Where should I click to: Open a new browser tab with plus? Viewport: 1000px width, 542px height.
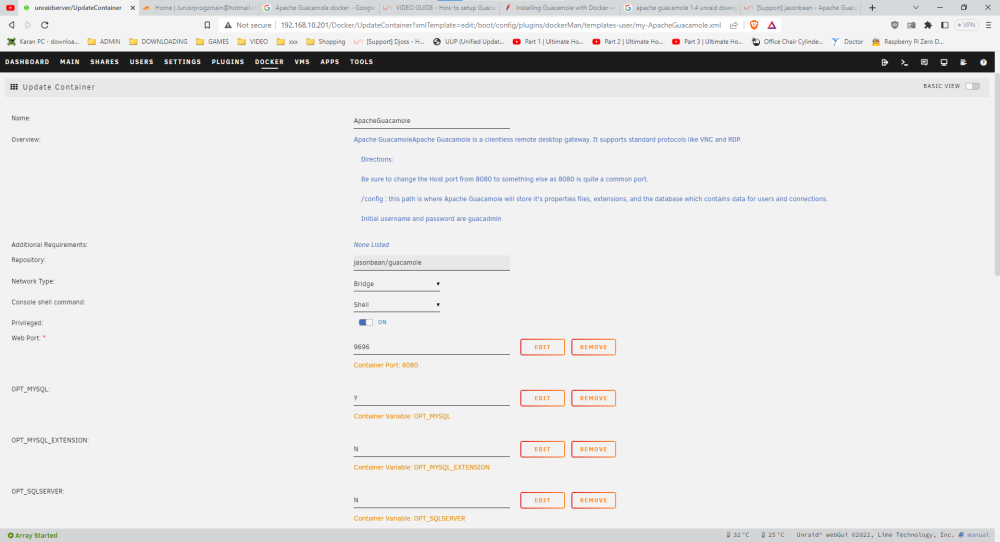(x=872, y=8)
